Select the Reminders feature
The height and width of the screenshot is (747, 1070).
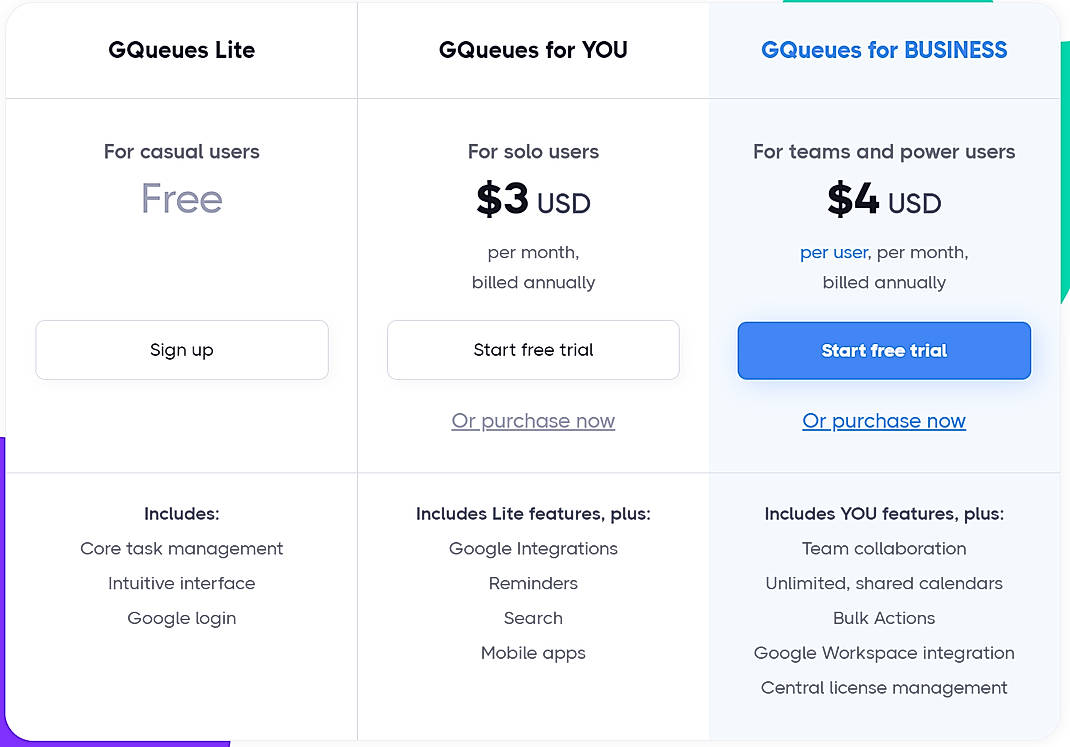coord(533,583)
